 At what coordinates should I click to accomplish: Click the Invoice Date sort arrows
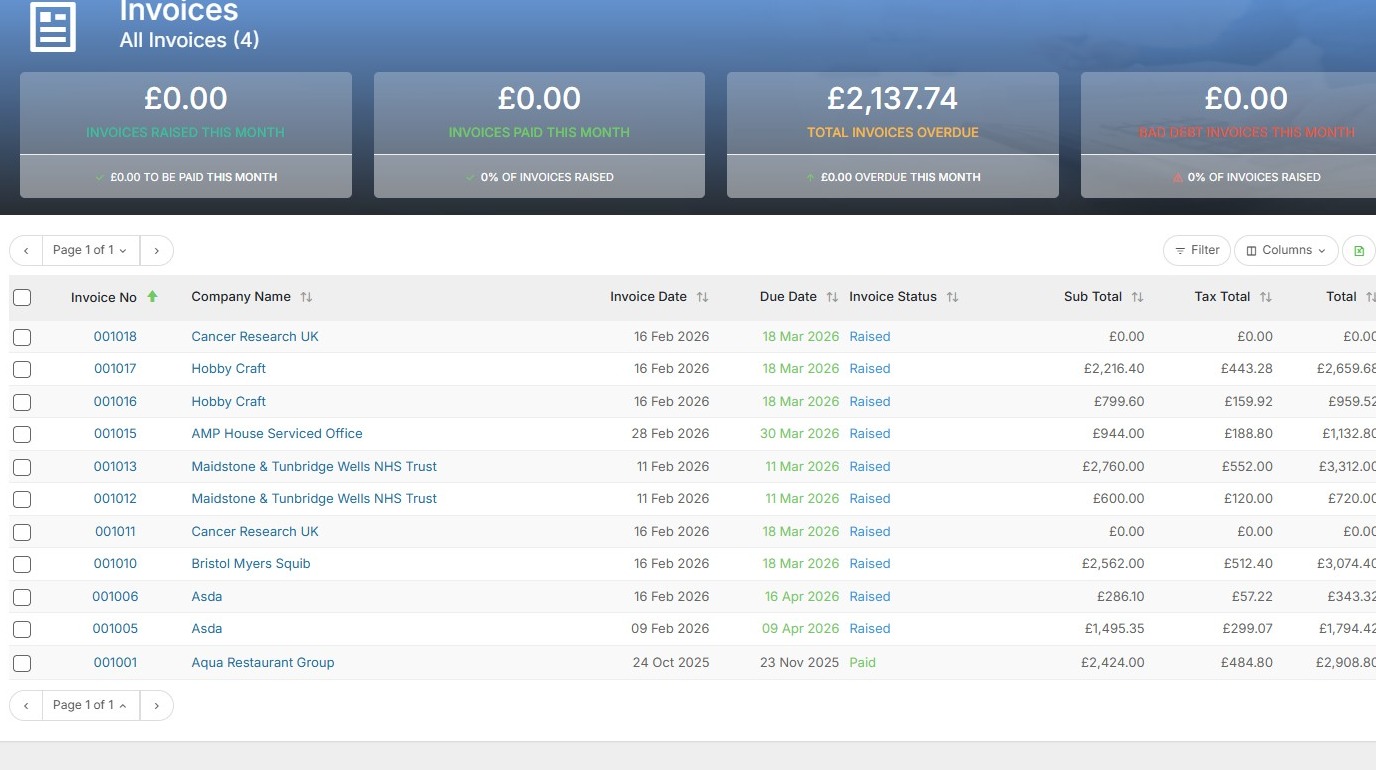click(x=702, y=297)
